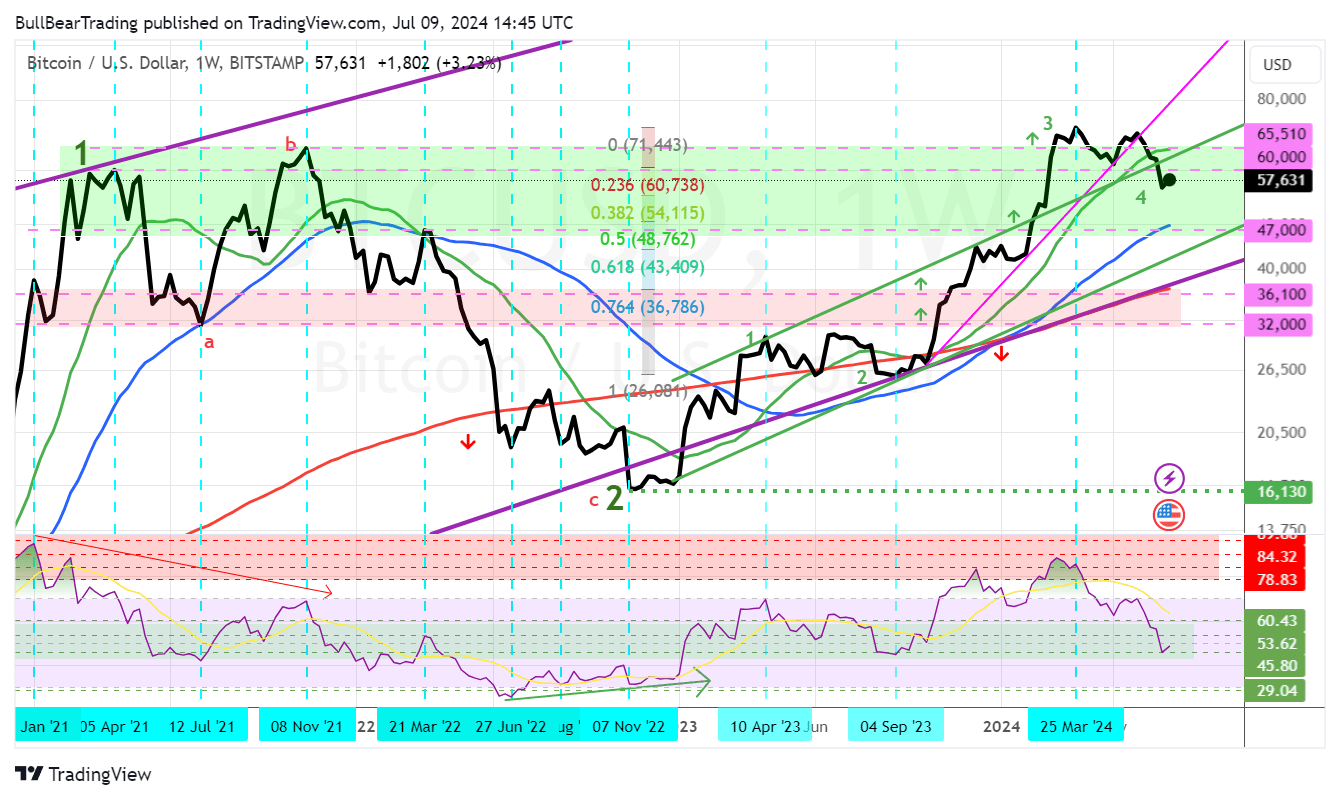This screenshot has width=1340, height=799.
Task: Select the 25 Mar '24 date label
Action: [x=1076, y=725]
